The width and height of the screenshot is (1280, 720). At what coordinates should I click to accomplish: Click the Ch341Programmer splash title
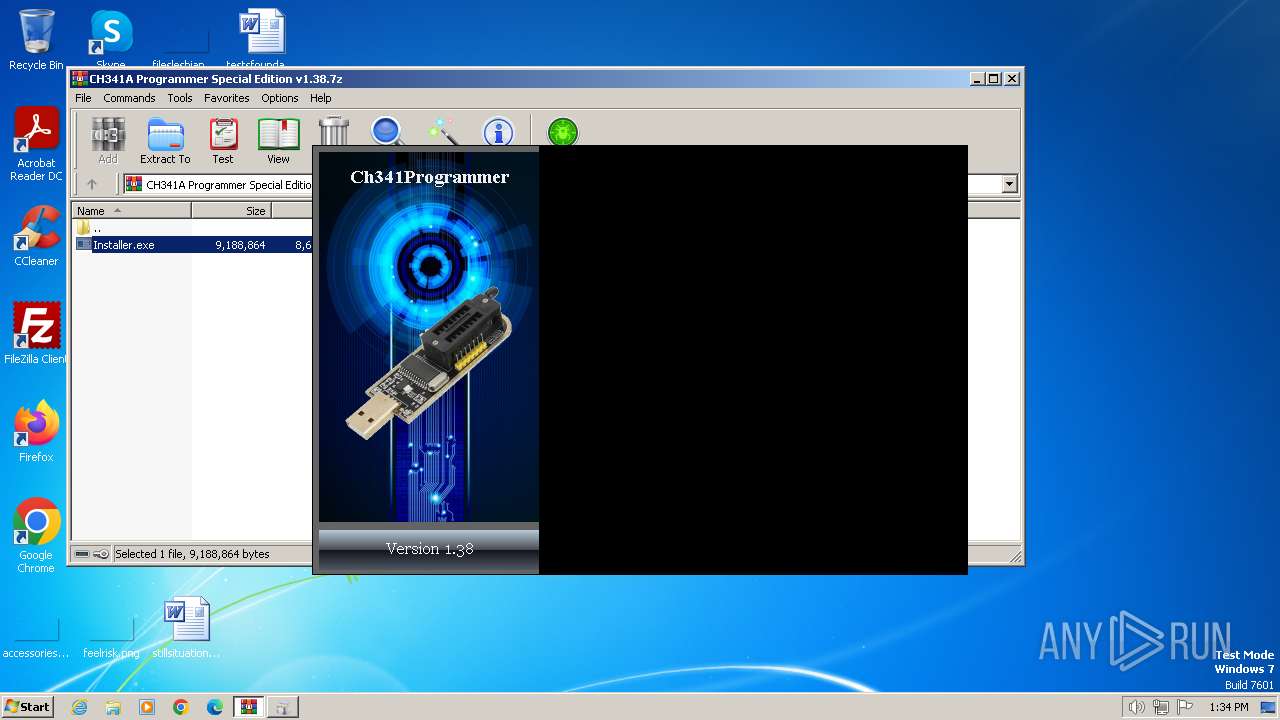[429, 177]
